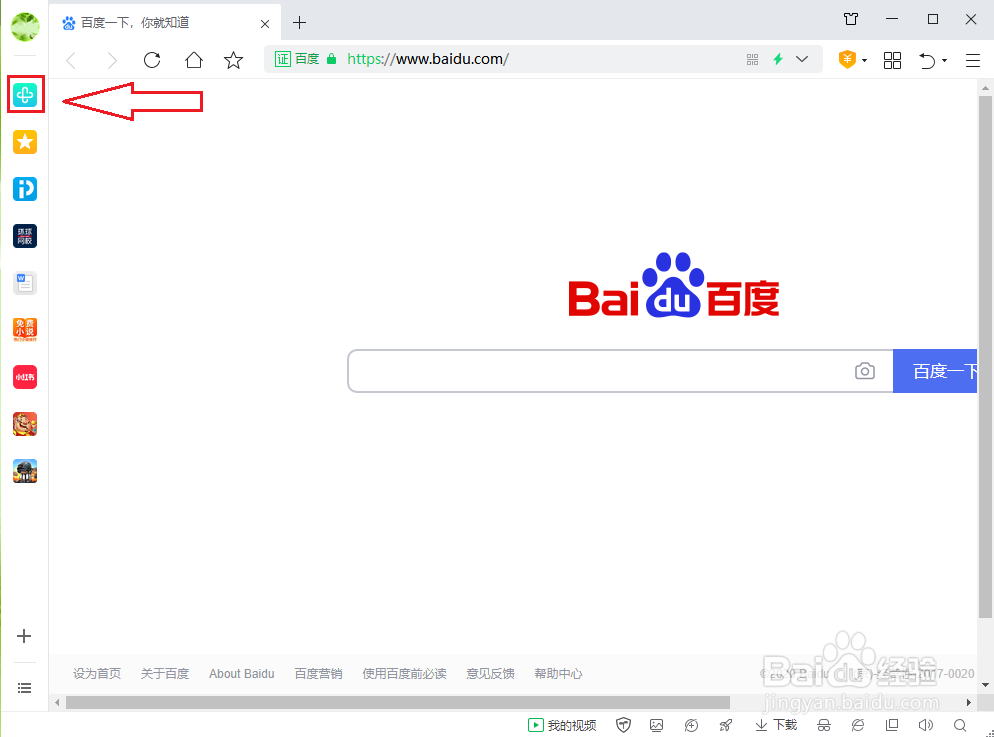Image resolution: width=994 pixels, height=737 pixels.
Task: Open zoom magnifier in status bar
Action: pyautogui.click(x=960, y=725)
